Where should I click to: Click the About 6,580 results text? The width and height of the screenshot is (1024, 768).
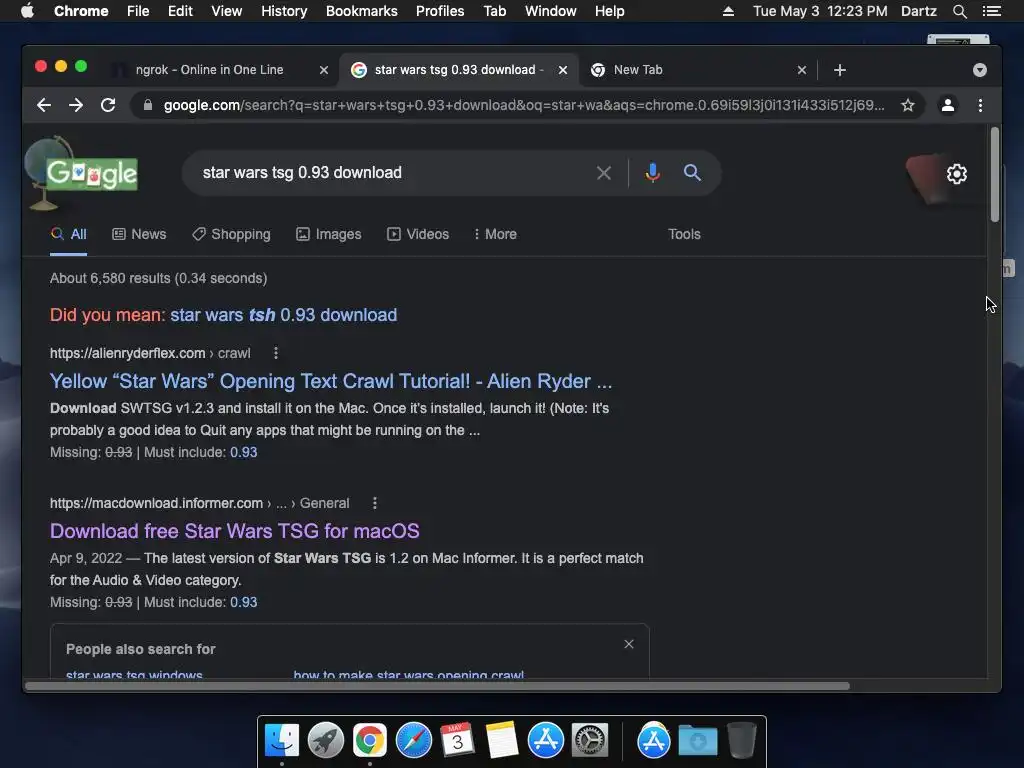(159, 279)
